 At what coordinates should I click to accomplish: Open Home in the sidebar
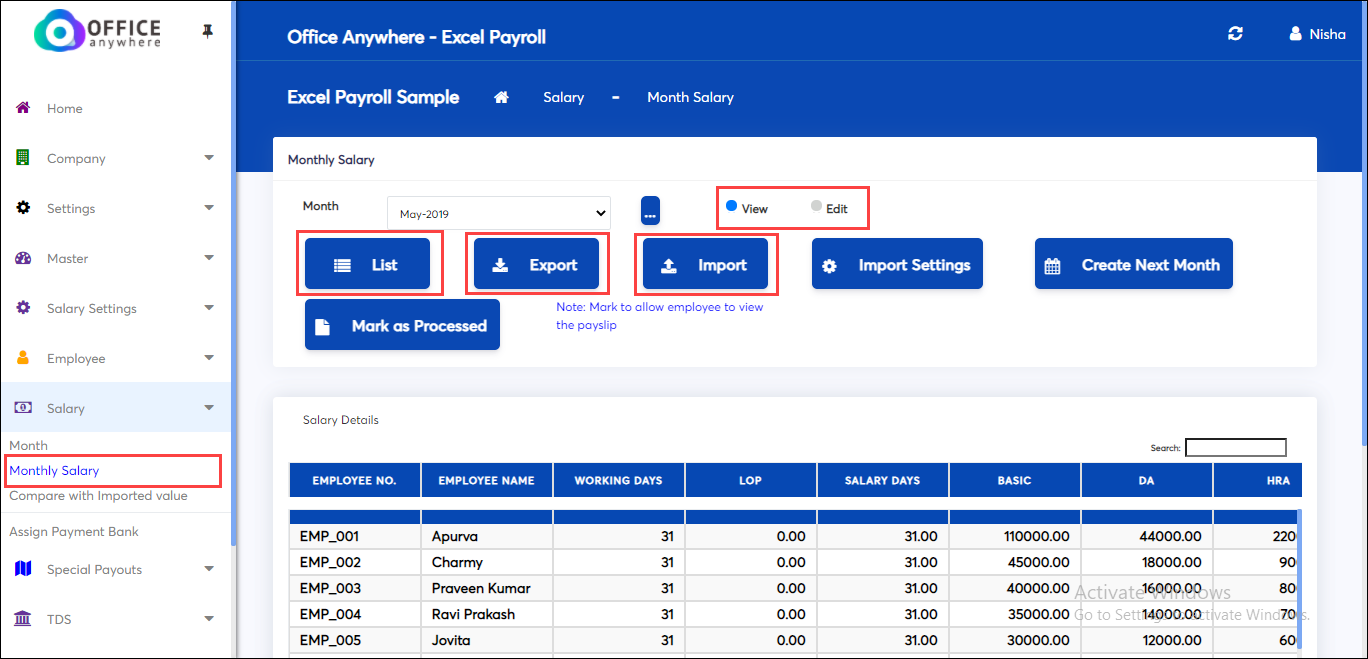[x=65, y=108]
